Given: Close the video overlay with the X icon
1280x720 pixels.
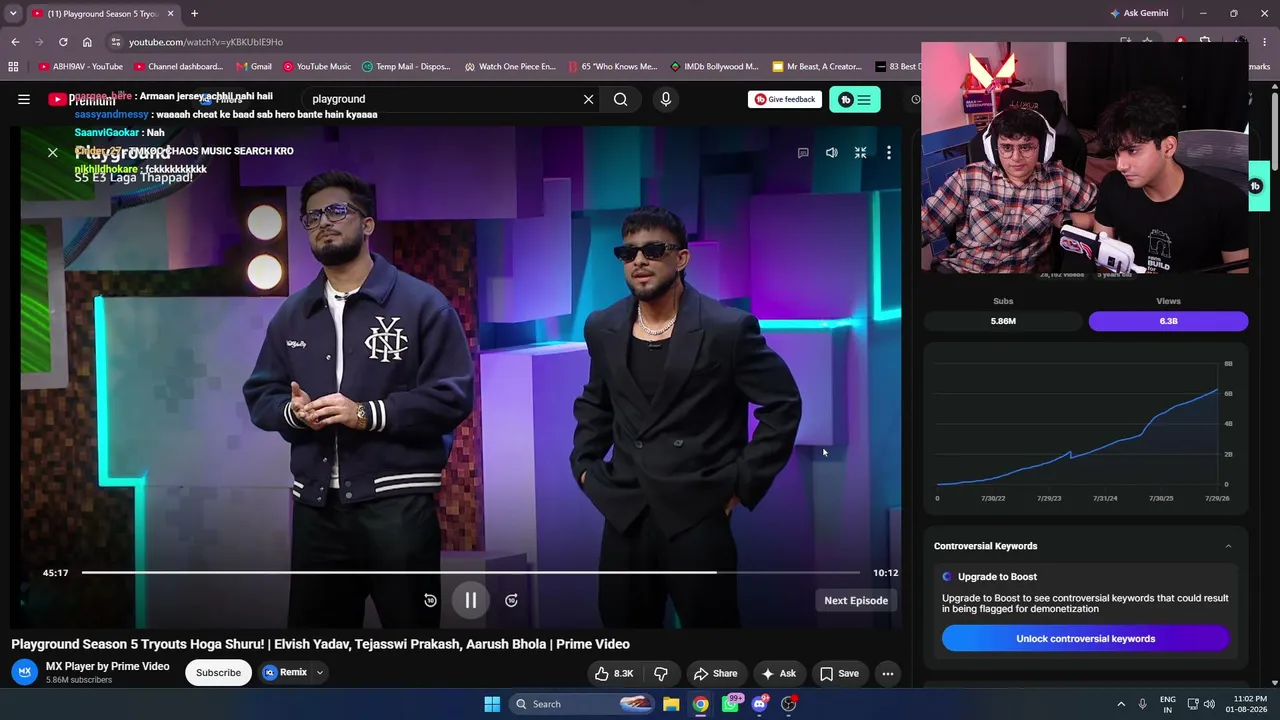Looking at the screenshot, I should pos(53,152).
